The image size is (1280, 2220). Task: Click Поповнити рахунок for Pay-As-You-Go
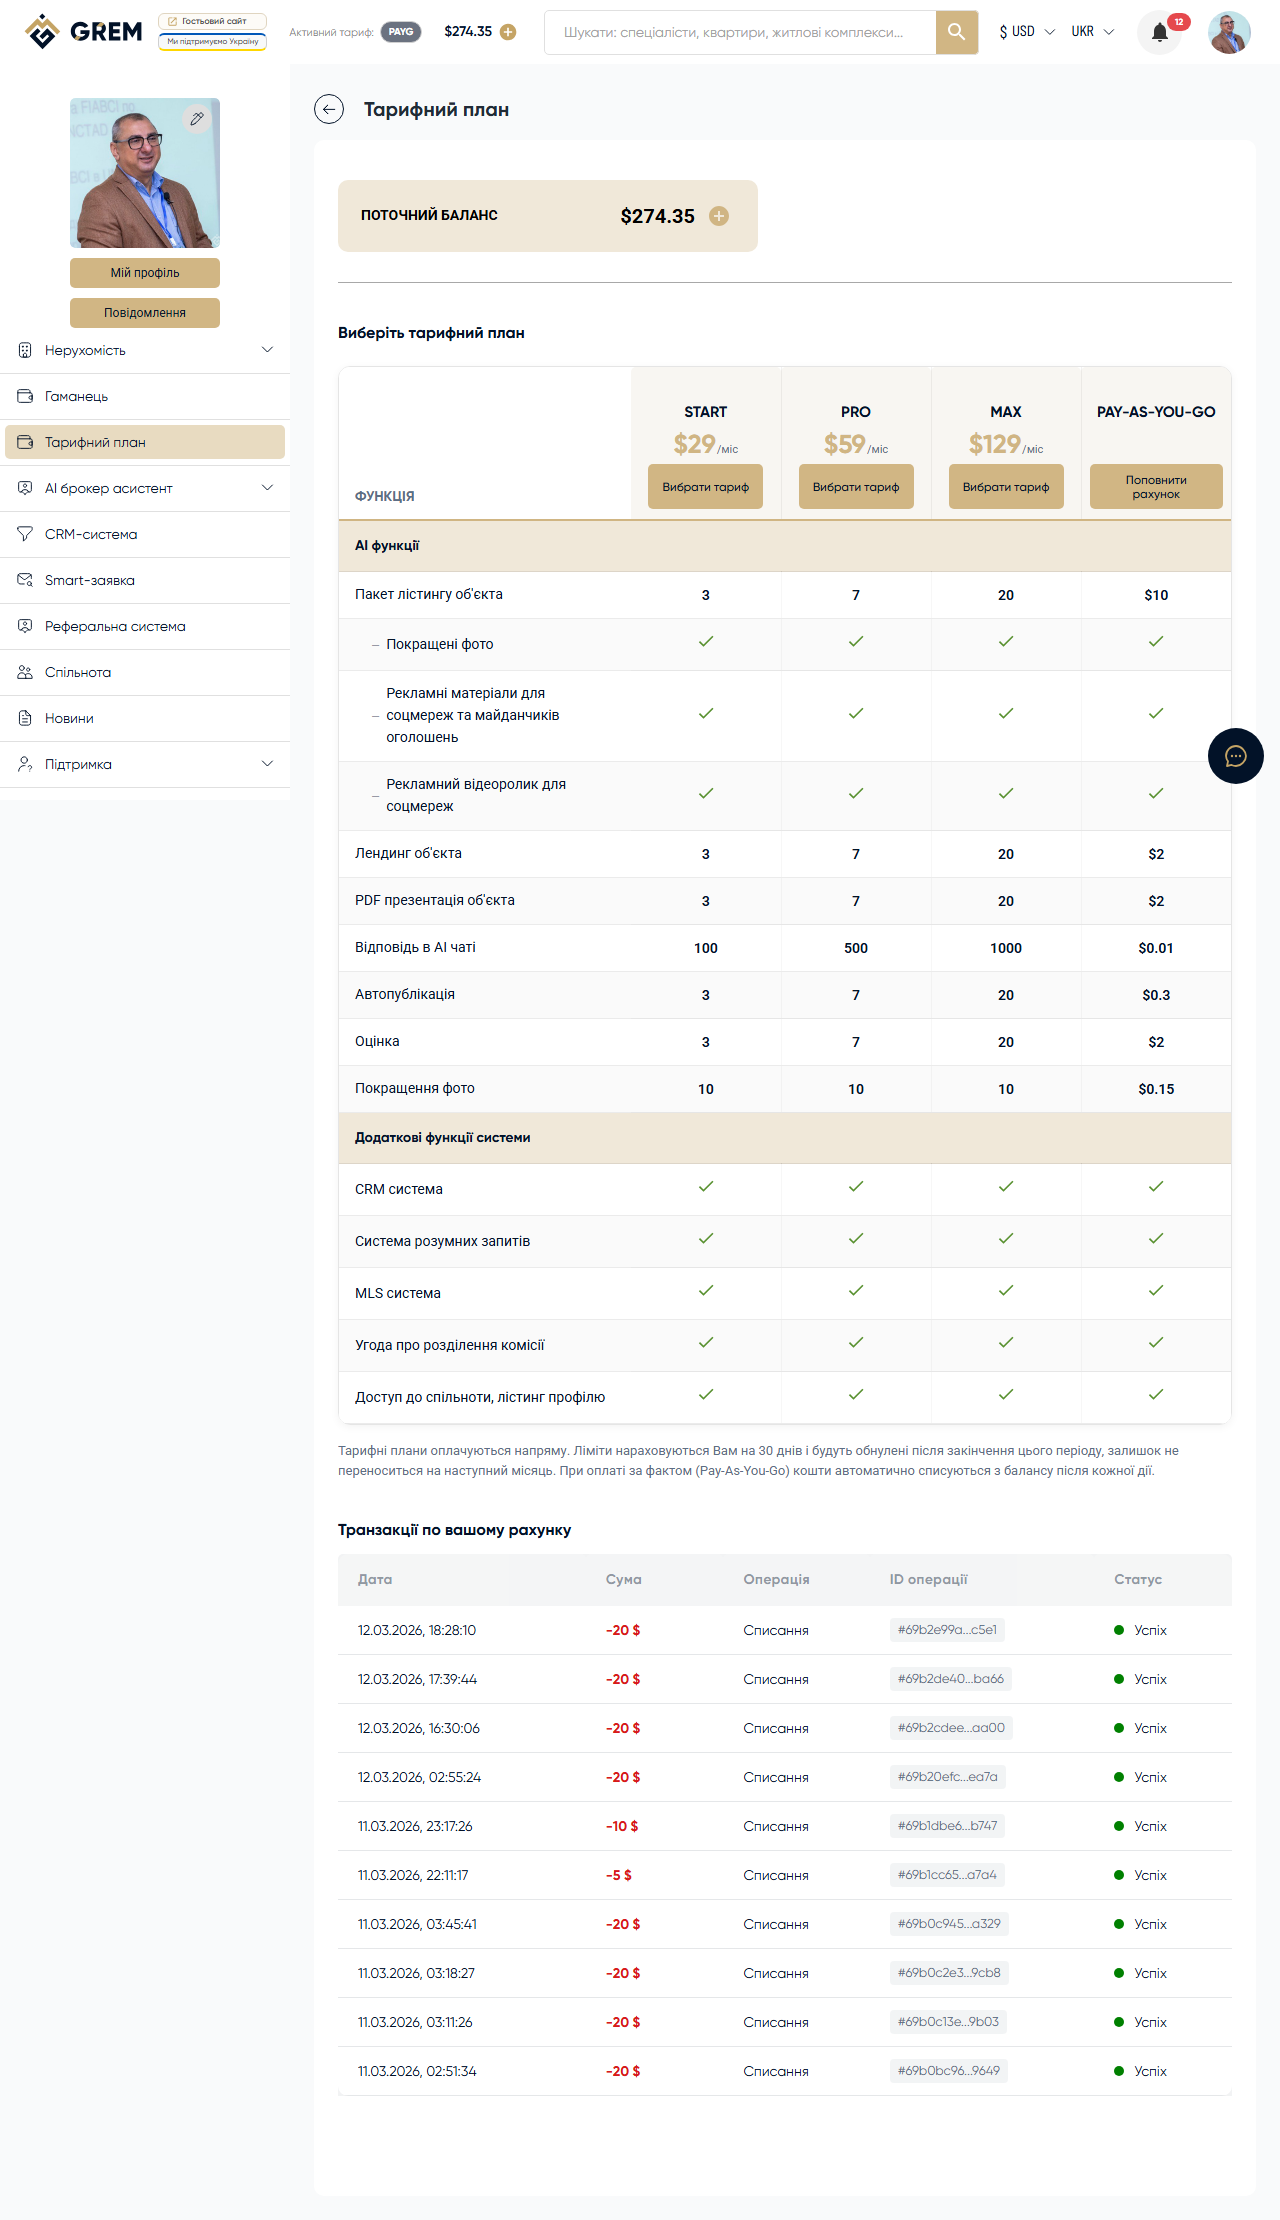[x=1156, y=487]
